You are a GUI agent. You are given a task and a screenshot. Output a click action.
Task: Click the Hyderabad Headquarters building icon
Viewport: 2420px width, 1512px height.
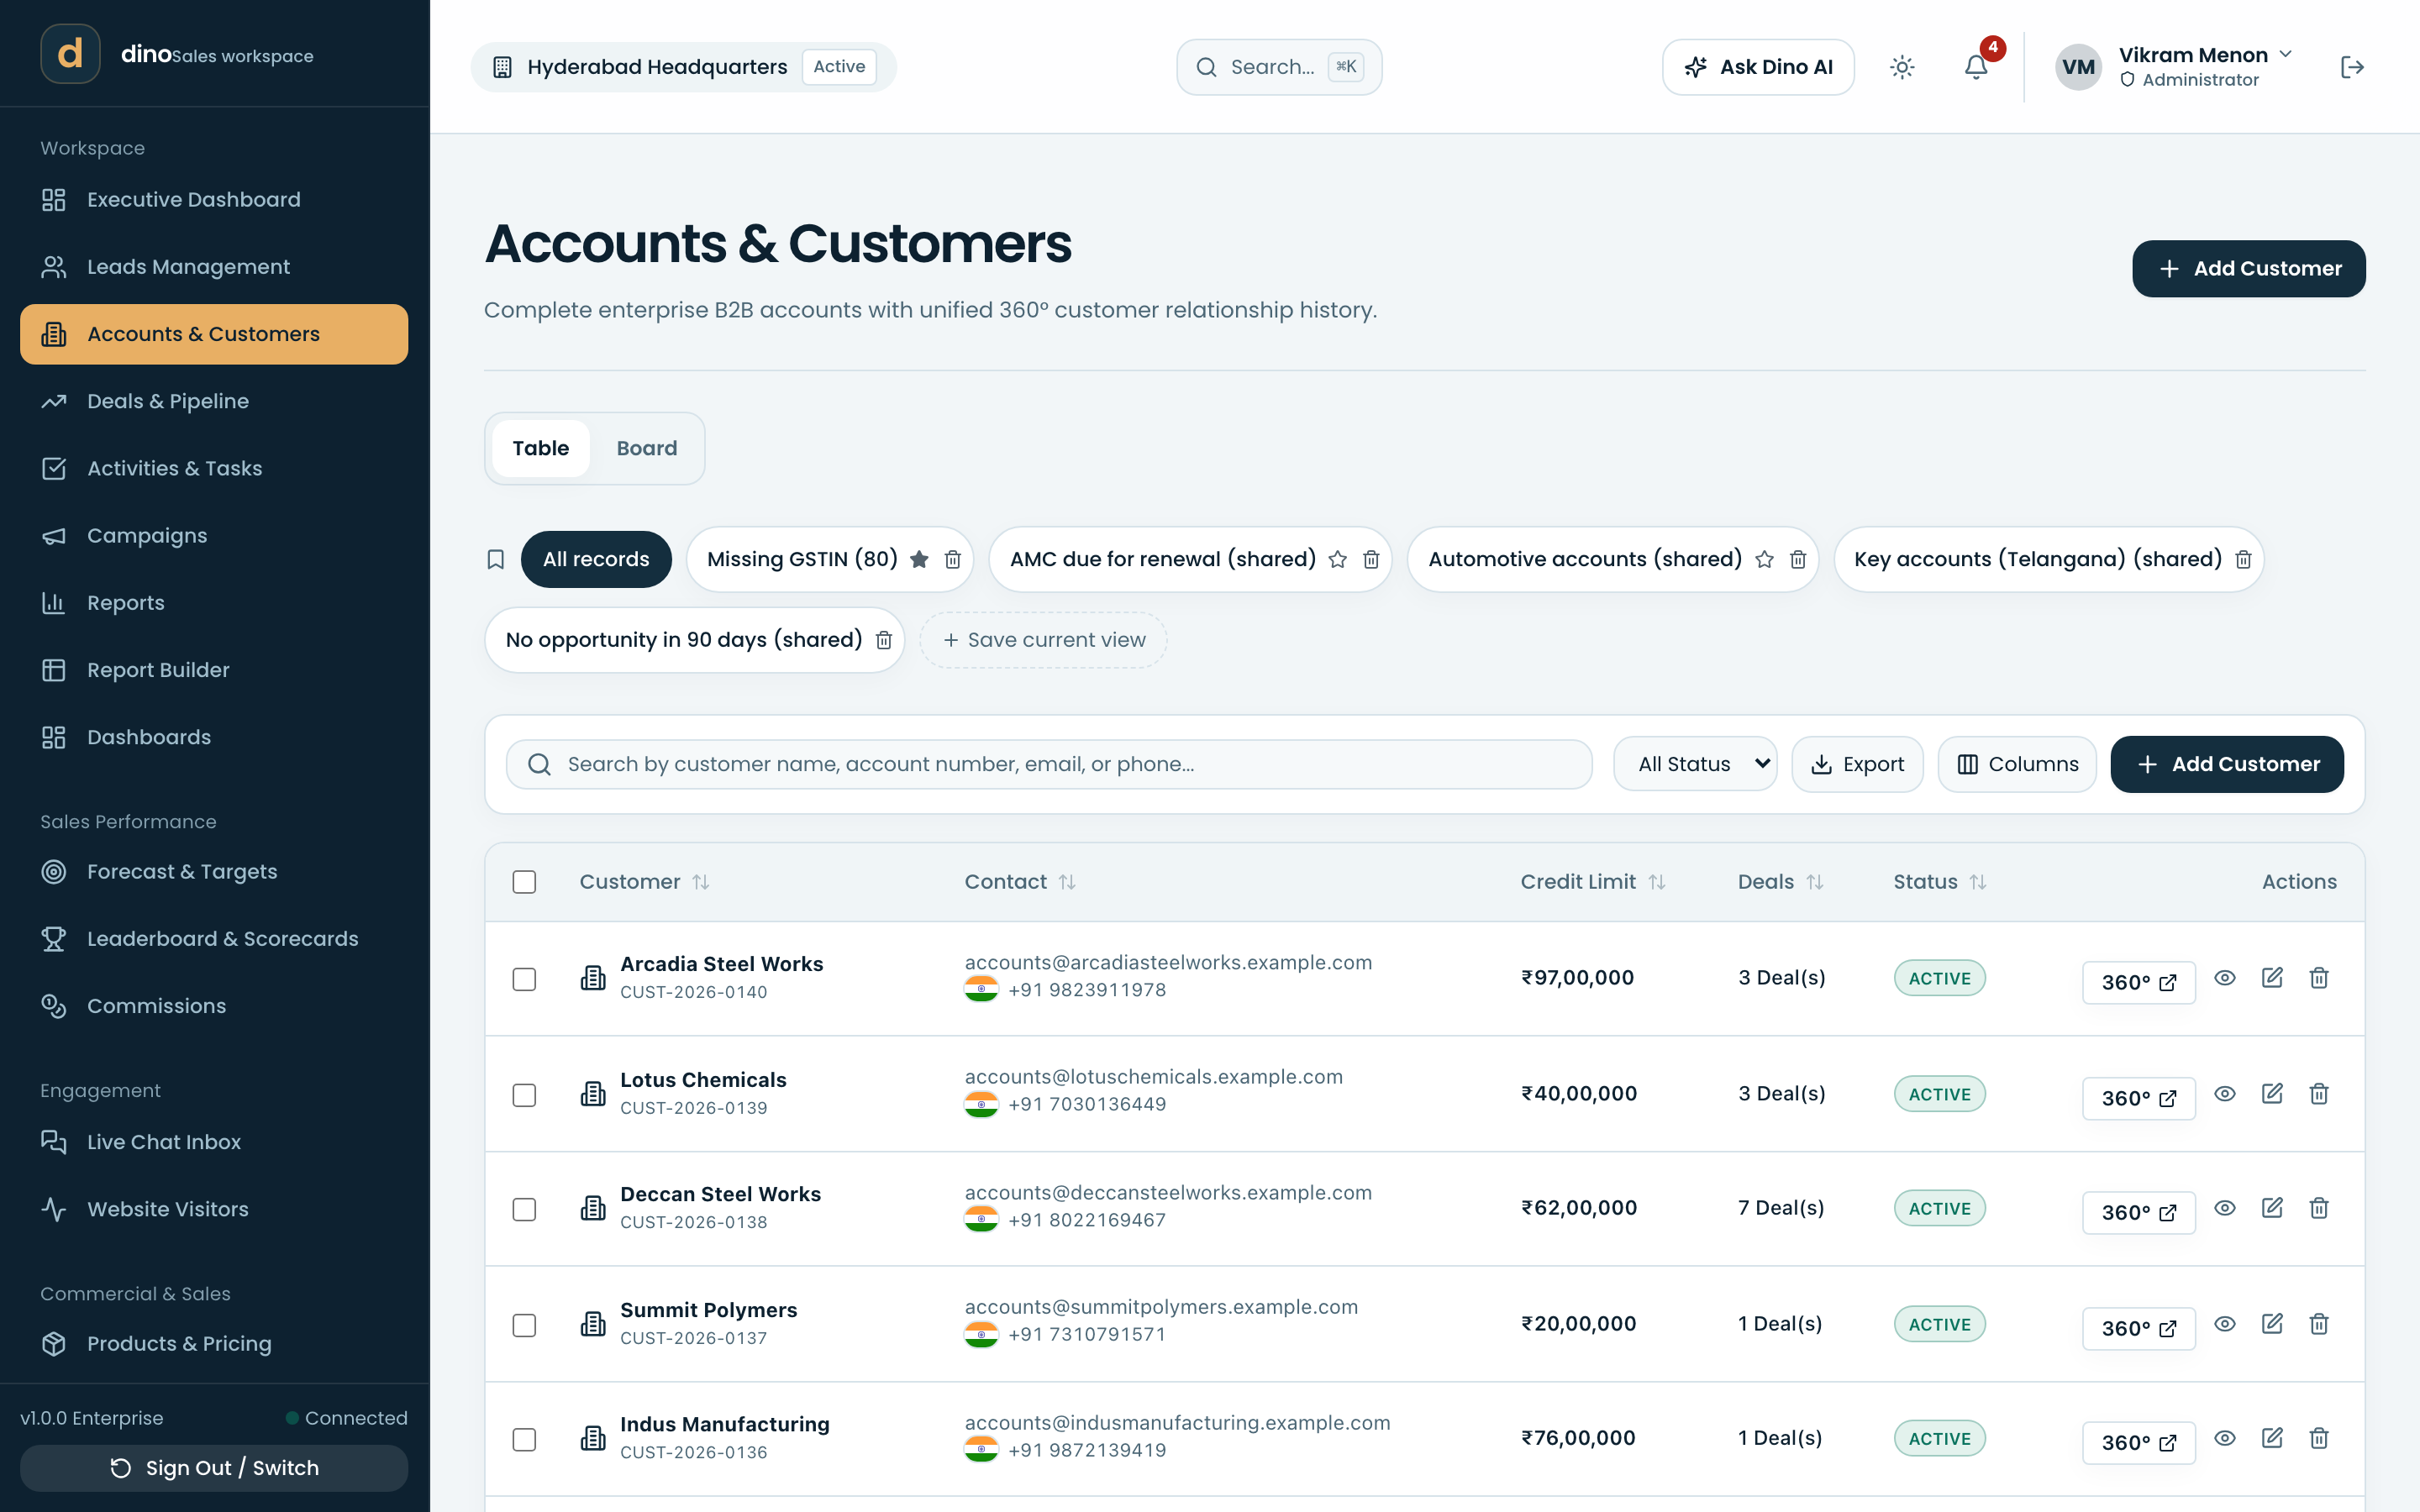(502, 67)
